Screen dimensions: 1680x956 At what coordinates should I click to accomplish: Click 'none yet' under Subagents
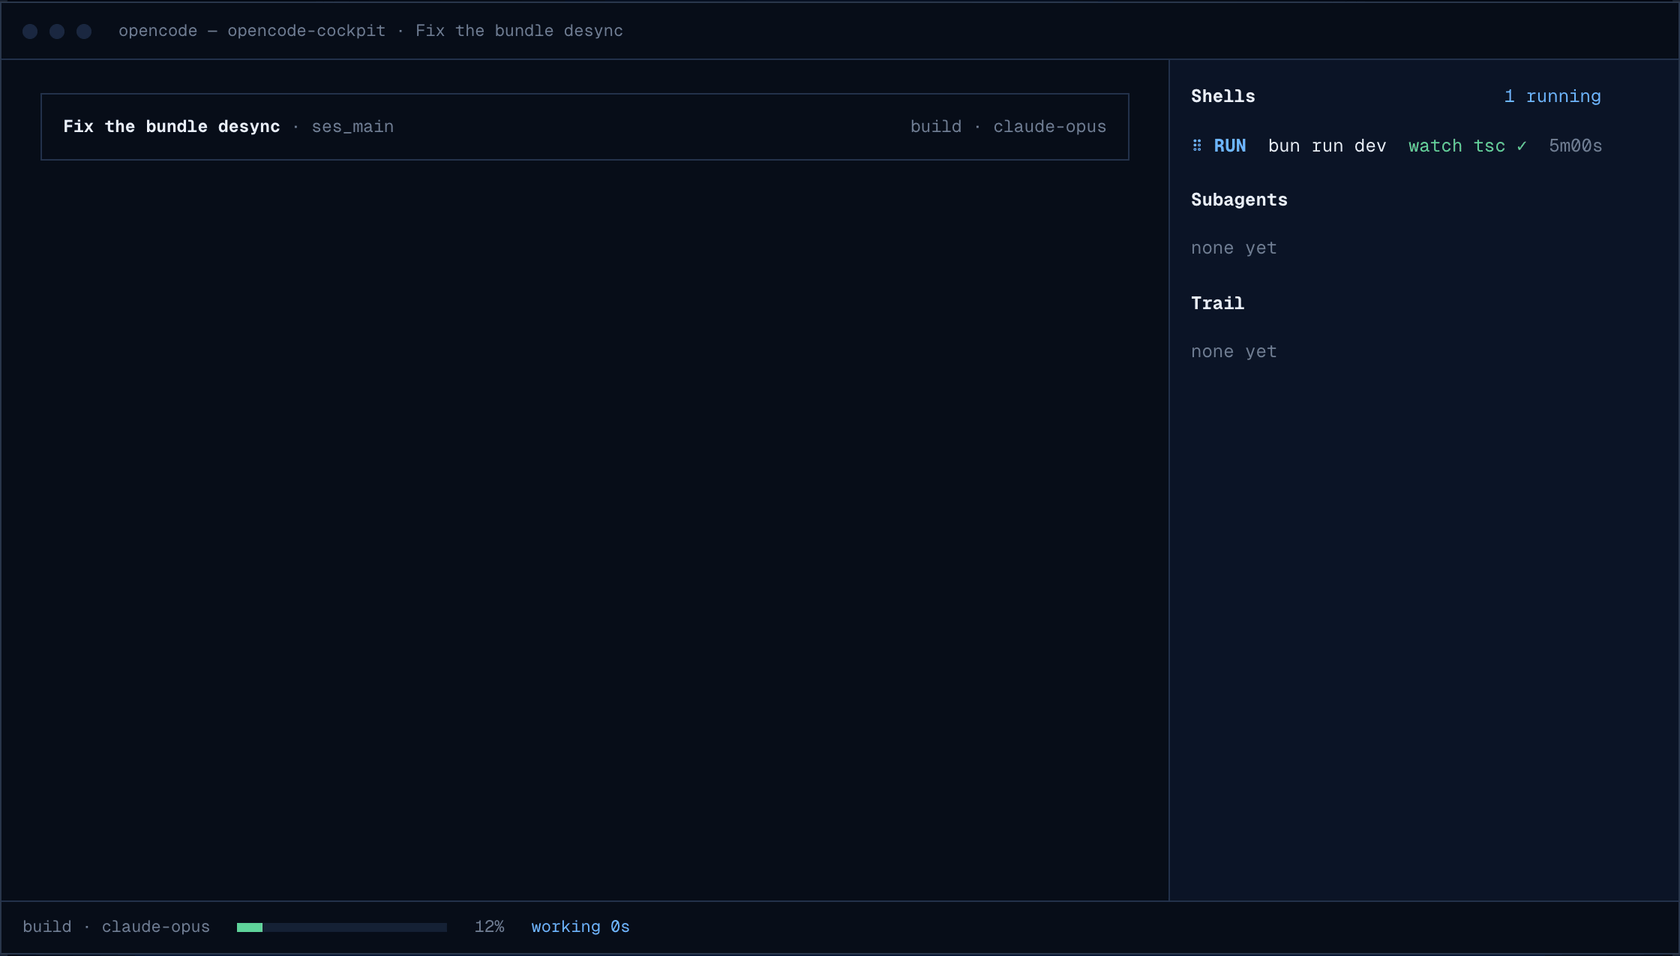pos(1234,248)
